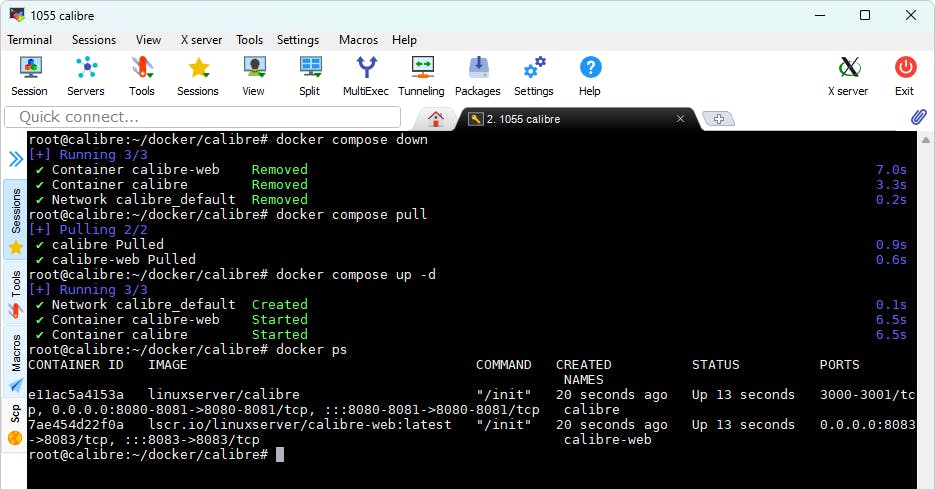The image size is (935, 489).
Task: Open the Help question mark icon
Action: [x=590, y=76]
